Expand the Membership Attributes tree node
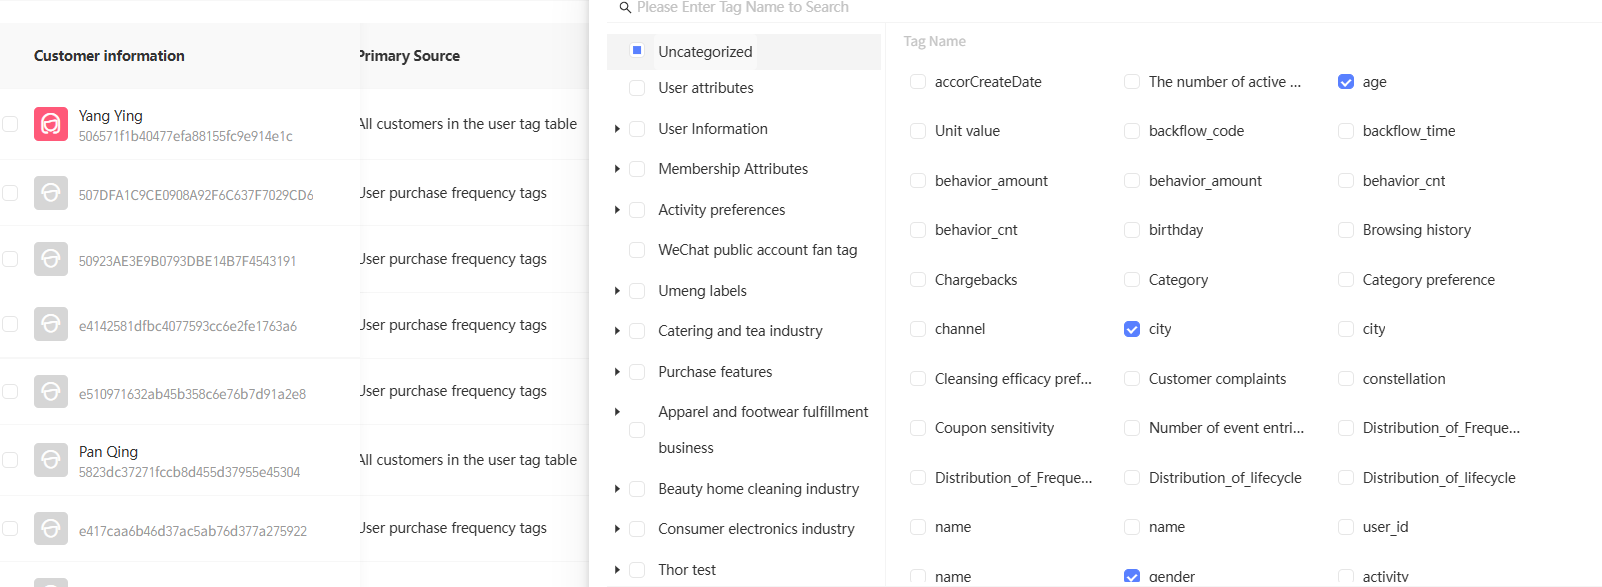1602x587 pixels. click(x=617, y=169)
